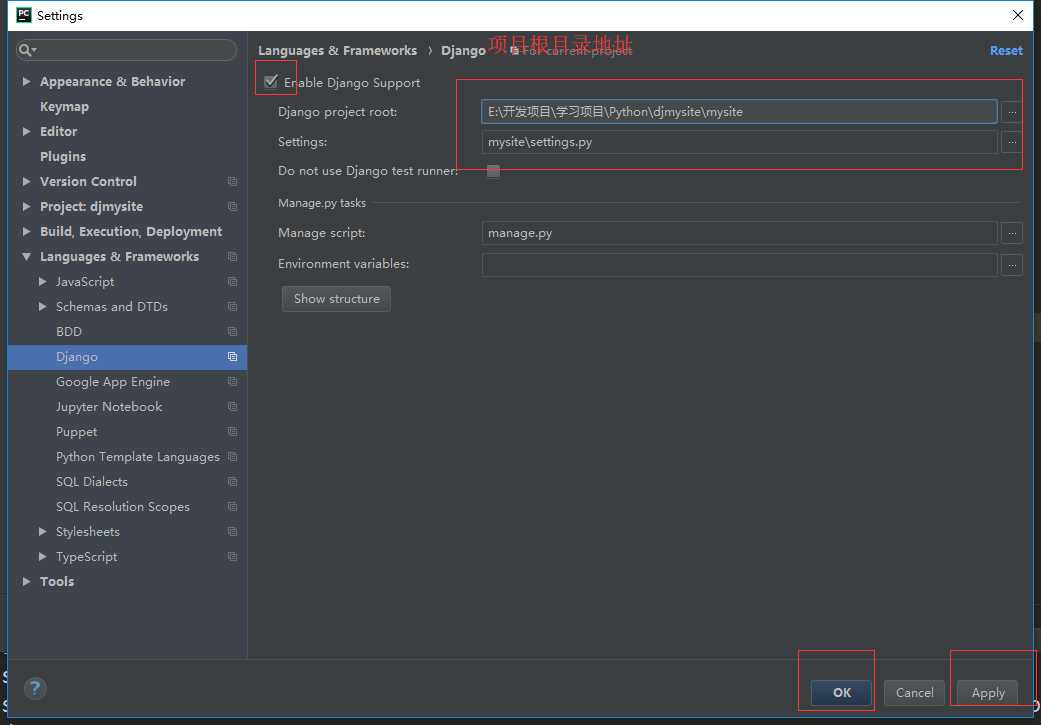Expand Appearance & Behavior section
Image resolution: width=1041 pixels, height=725 pixels.
coord(27,82)
